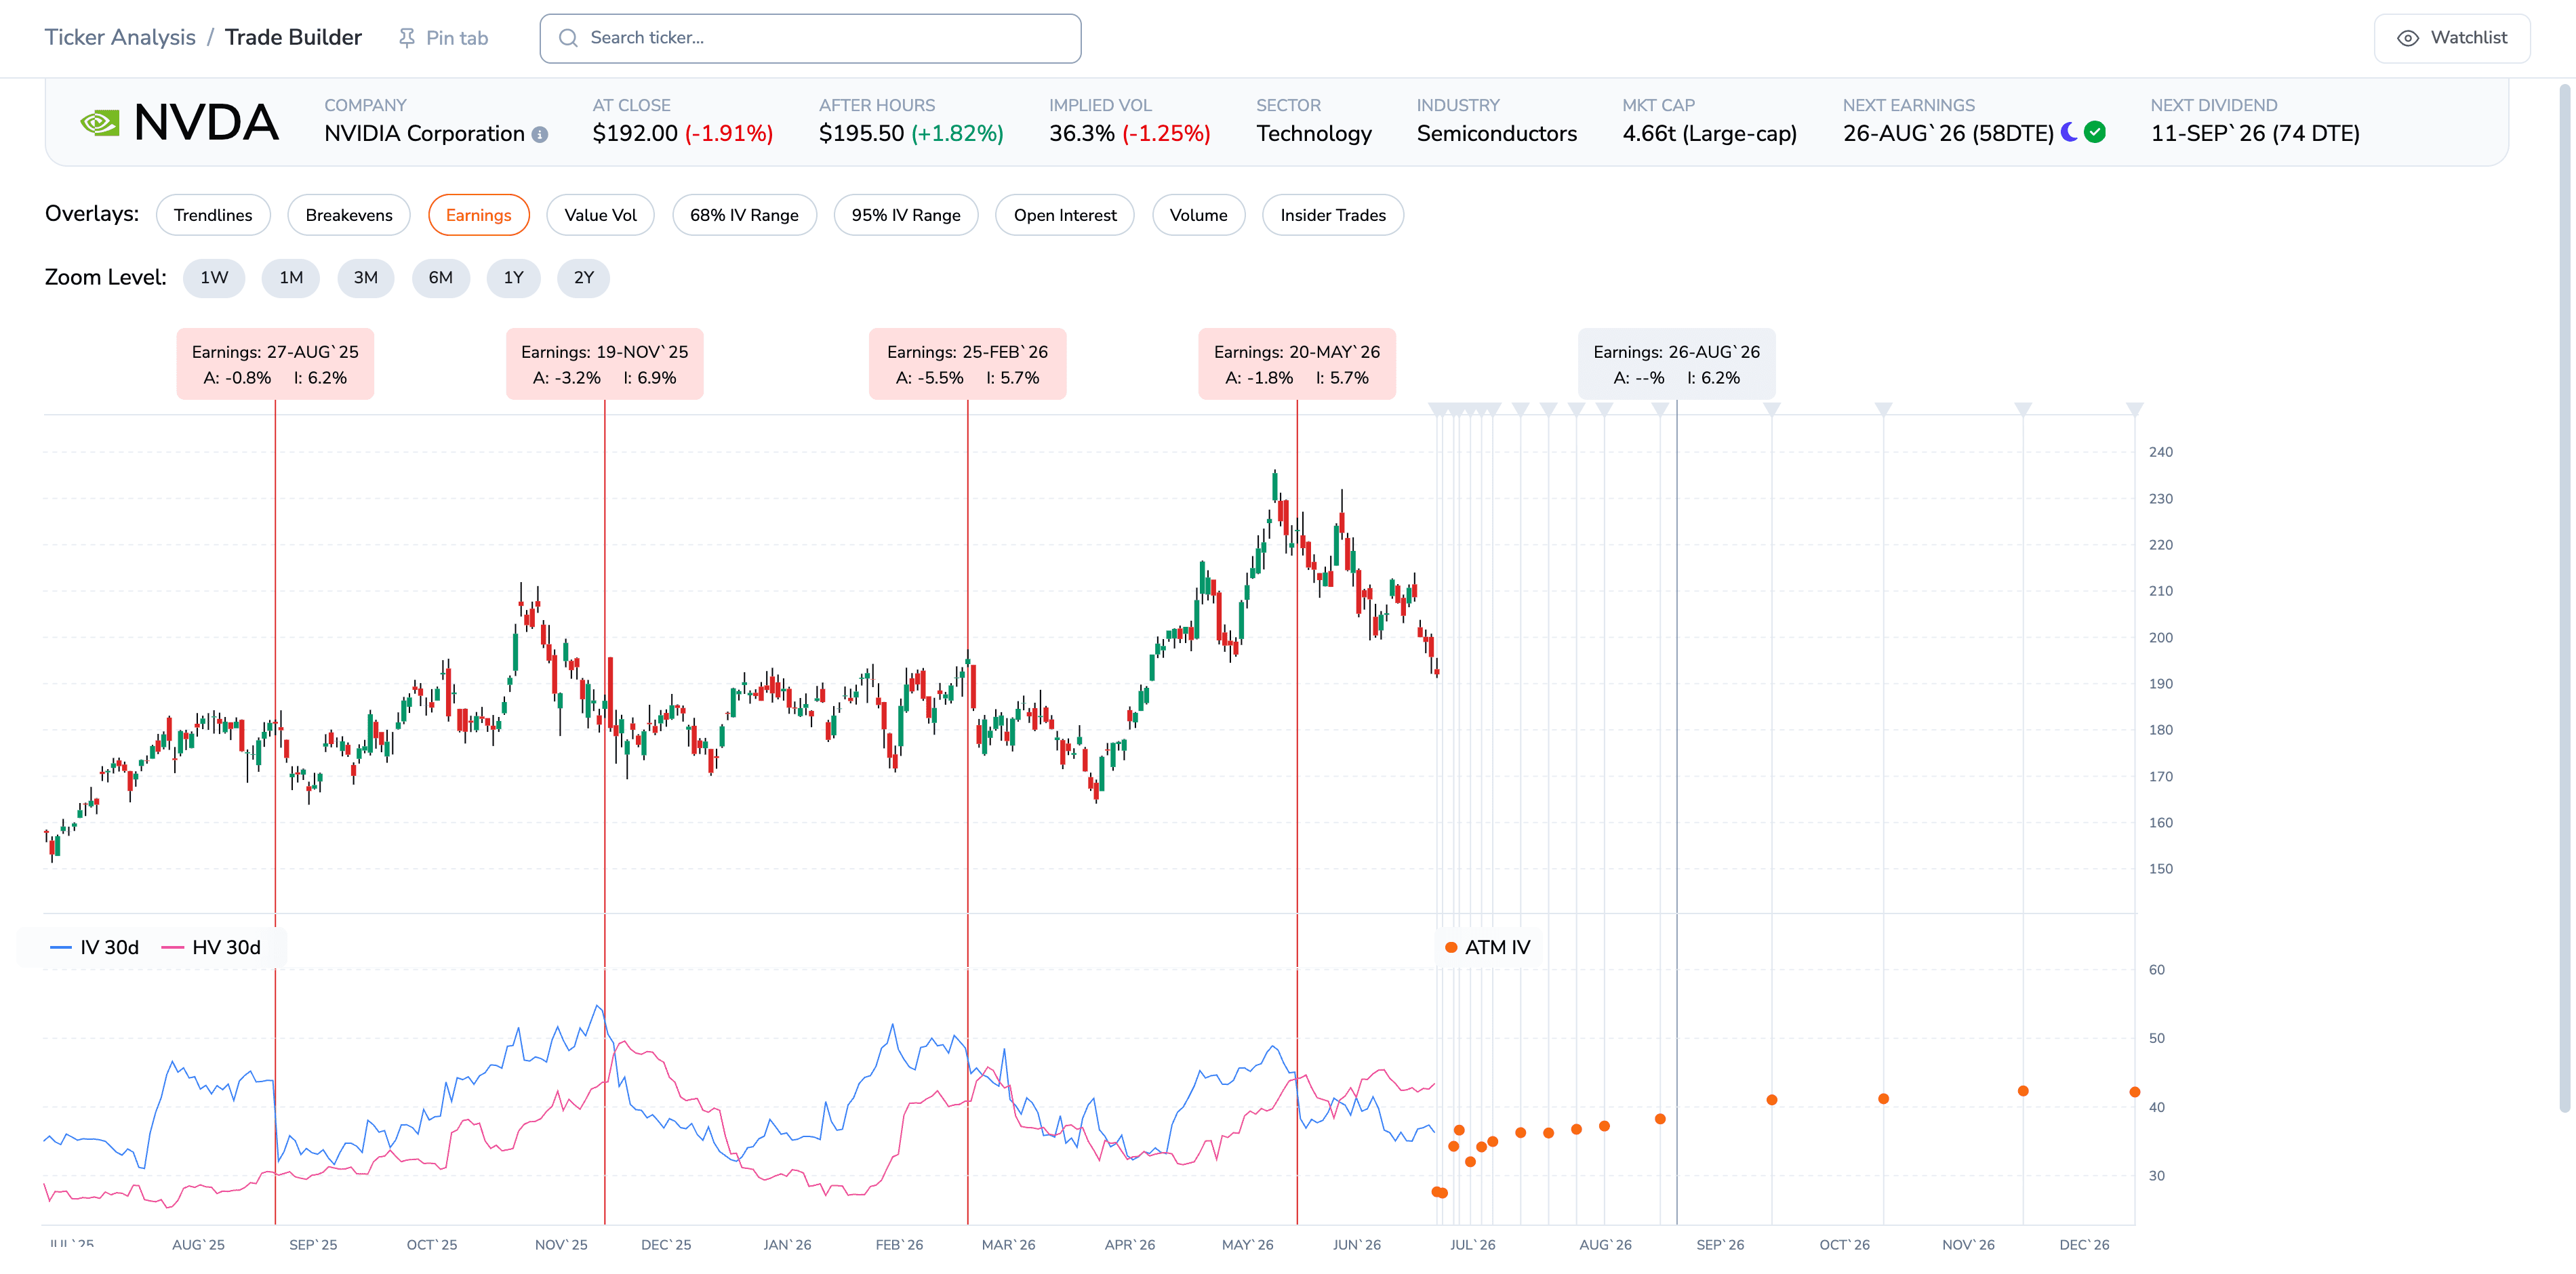Click the Earnings 27-AUG`25 marker label
This screenshot has height=1274, width=2576.
tap(275, 364)
